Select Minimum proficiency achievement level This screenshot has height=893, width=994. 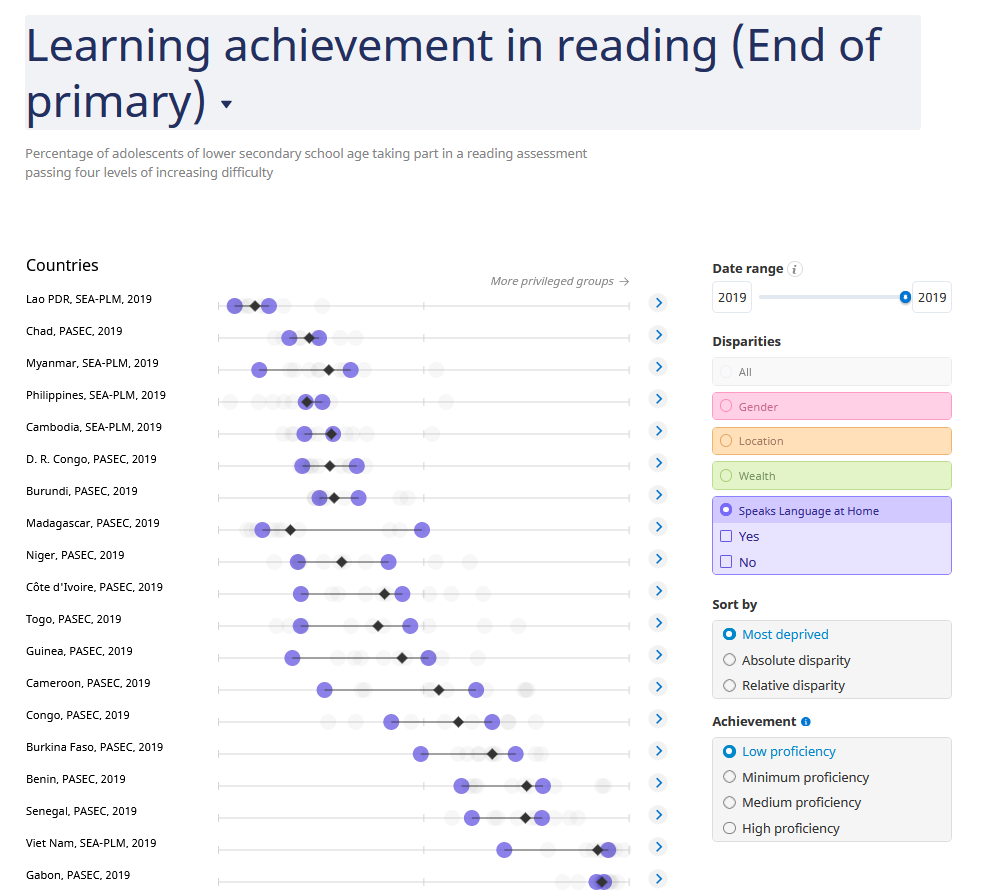(730, 777)
